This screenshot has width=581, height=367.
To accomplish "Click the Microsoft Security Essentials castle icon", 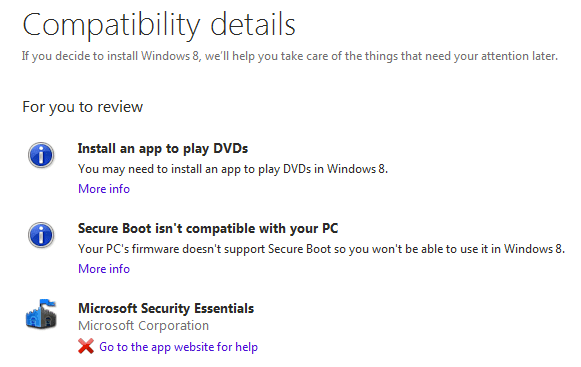I will [41, 314].
